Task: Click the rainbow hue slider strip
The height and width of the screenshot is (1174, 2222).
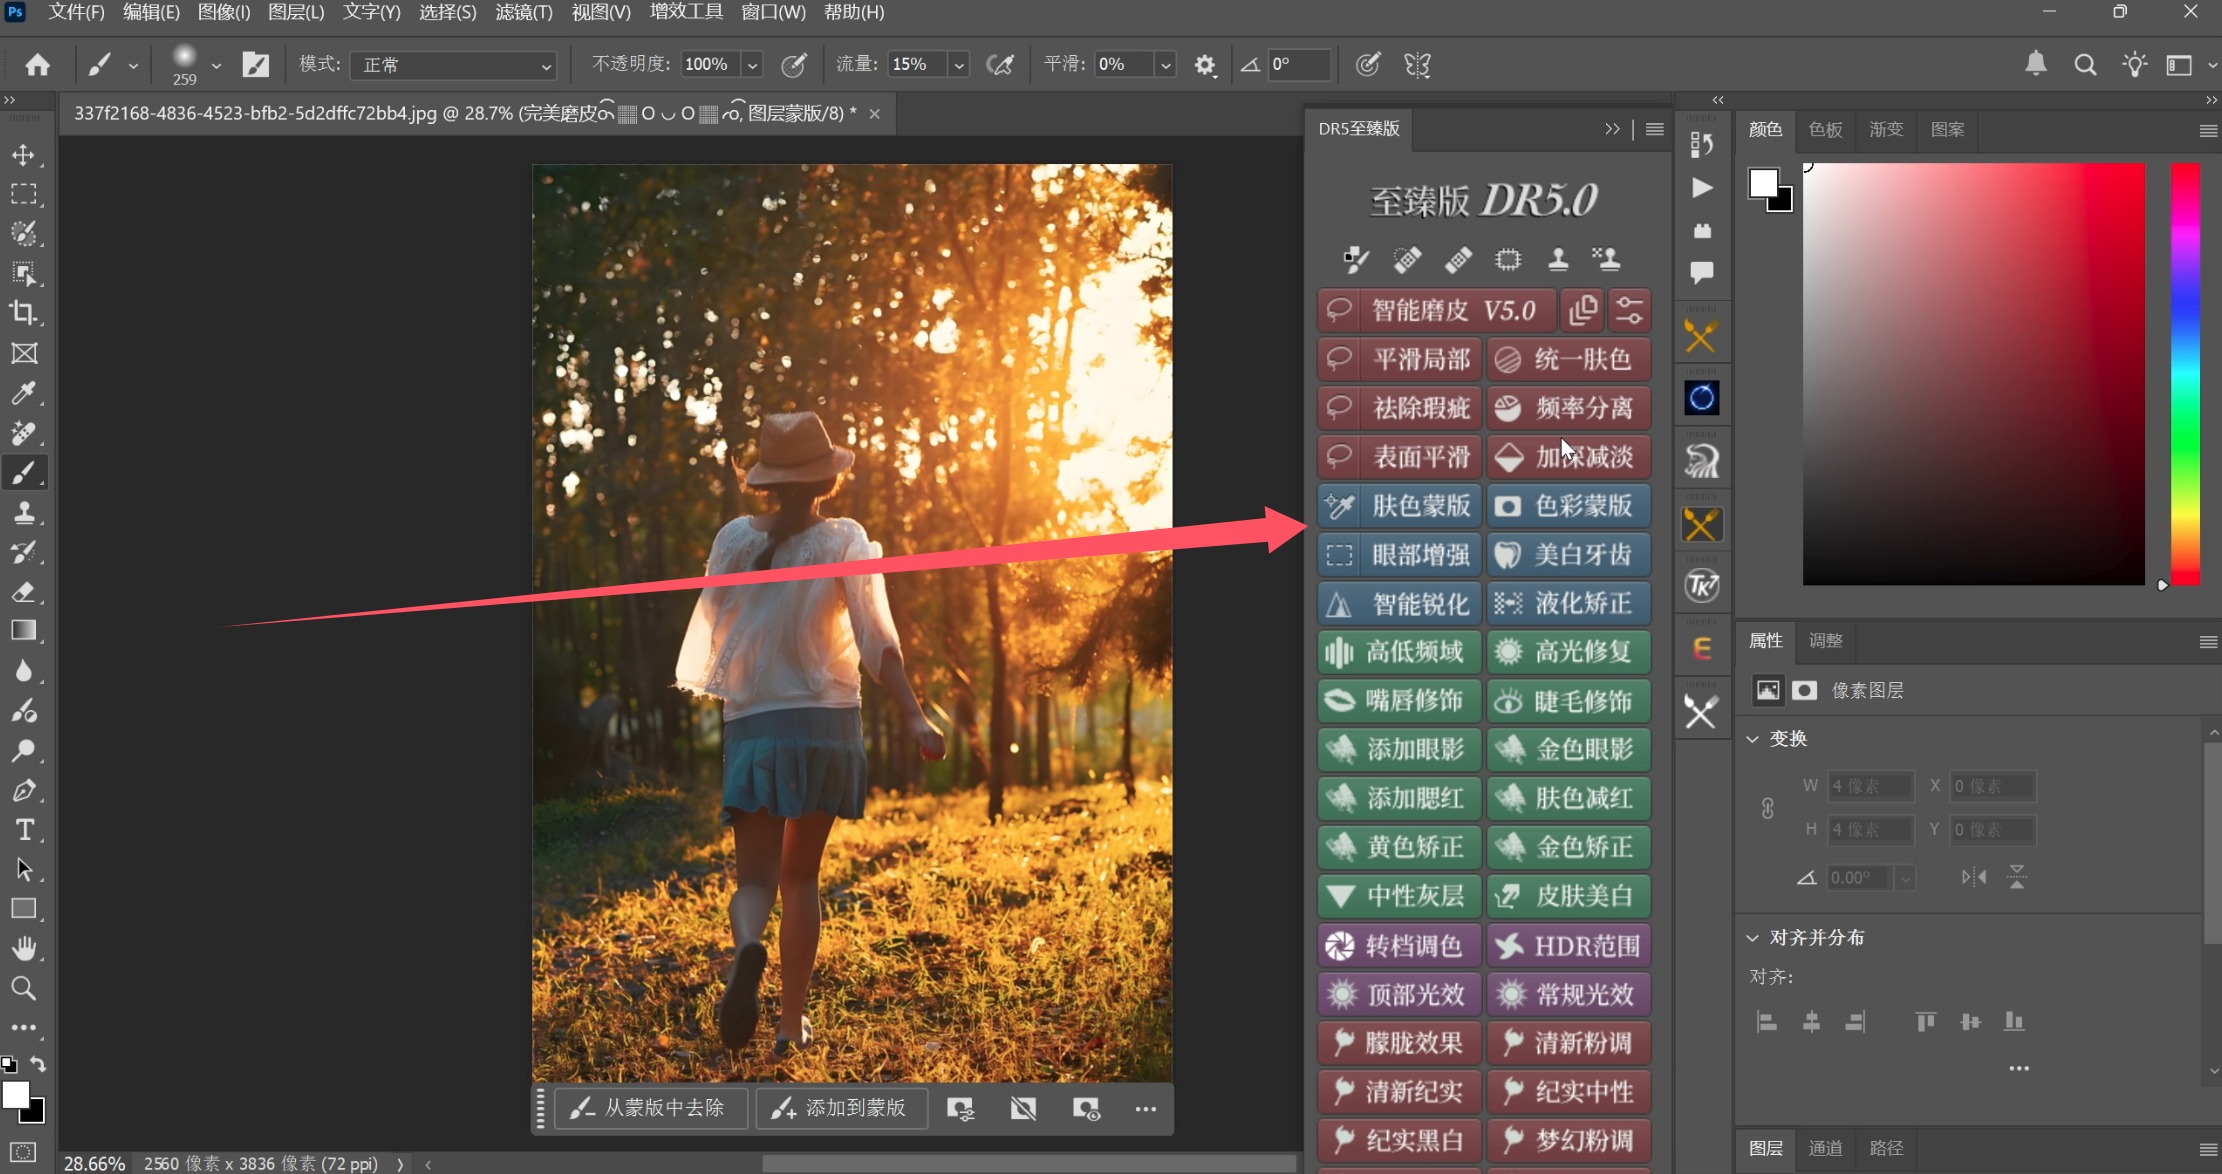Action: [x=2185, y=374]
